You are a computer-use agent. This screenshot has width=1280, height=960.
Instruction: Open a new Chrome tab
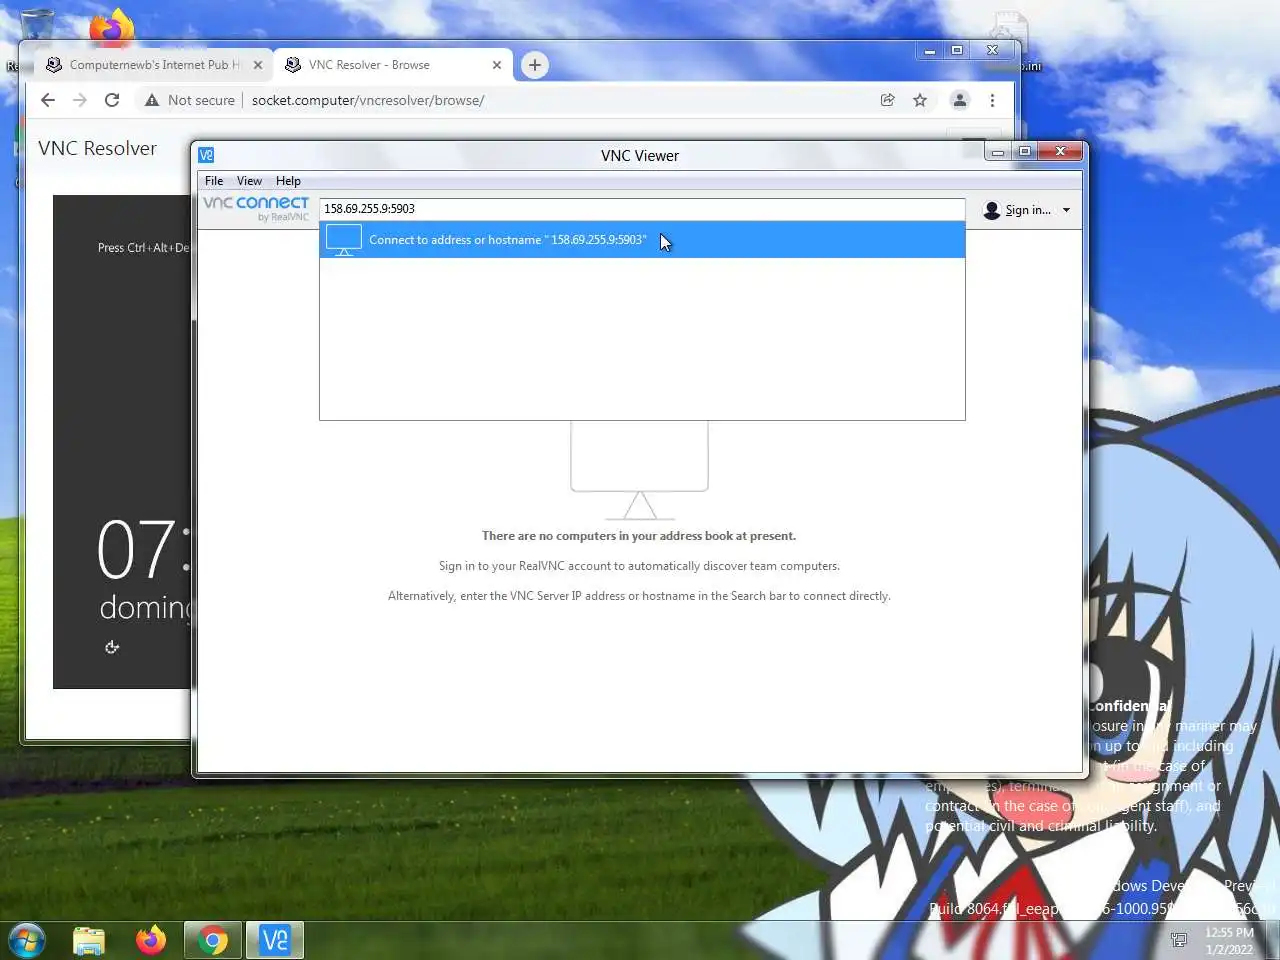coord(535,65)
